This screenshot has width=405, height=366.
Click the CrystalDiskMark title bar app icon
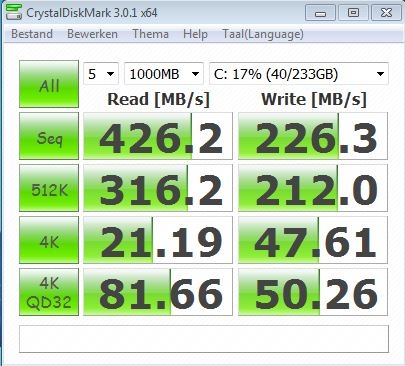tap(14, 13)
